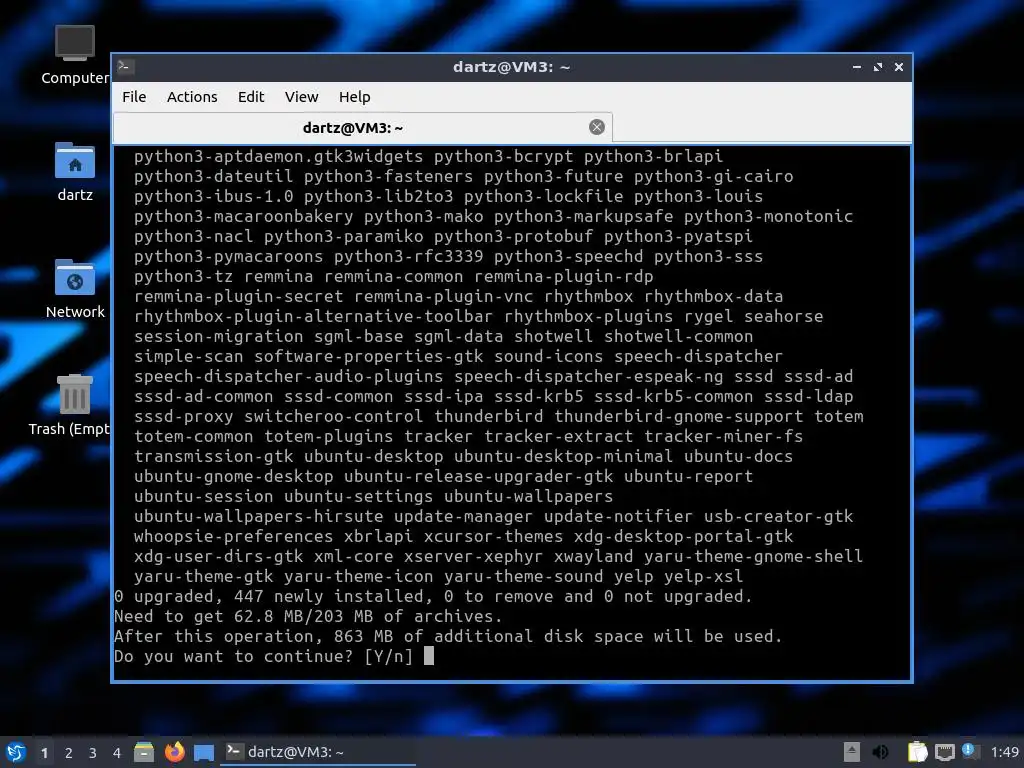Image resolution: width=1024 pixels, height=768 pixels.
Task: Switch to workspace 1
Action: [x=44, y=753]
